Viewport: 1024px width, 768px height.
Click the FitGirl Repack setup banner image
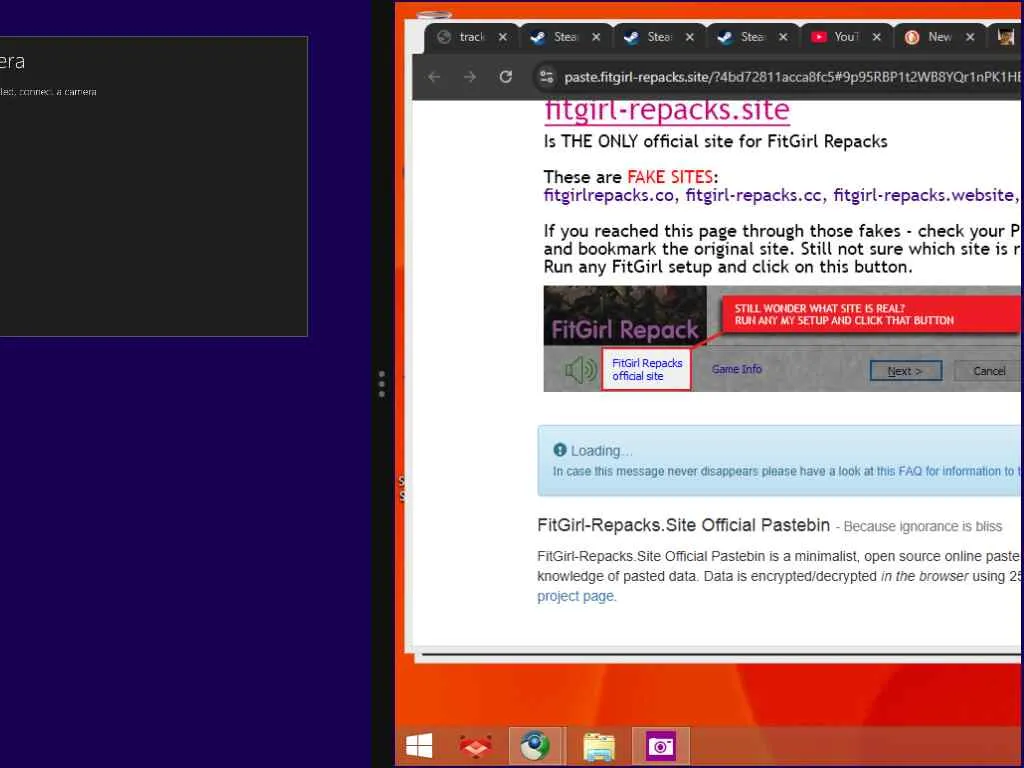(x=782, y=338)
